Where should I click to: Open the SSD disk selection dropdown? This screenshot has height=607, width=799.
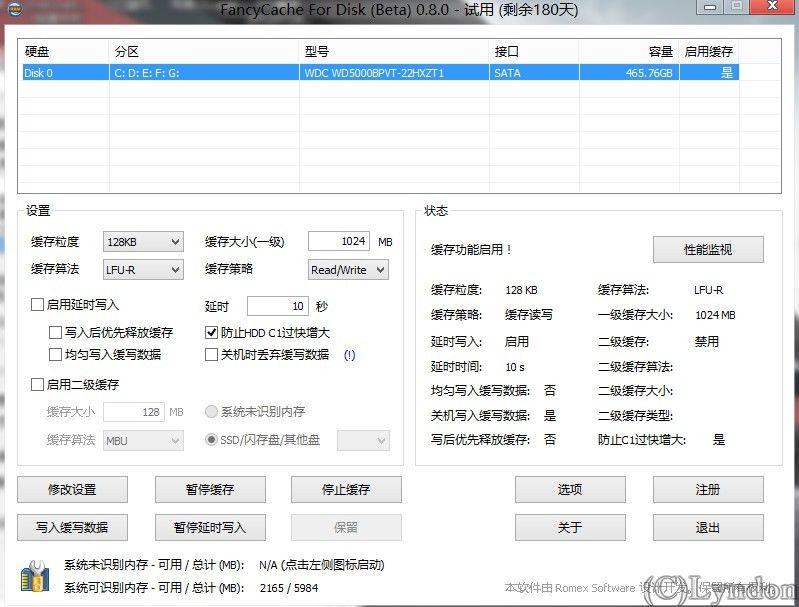[363, 441]
